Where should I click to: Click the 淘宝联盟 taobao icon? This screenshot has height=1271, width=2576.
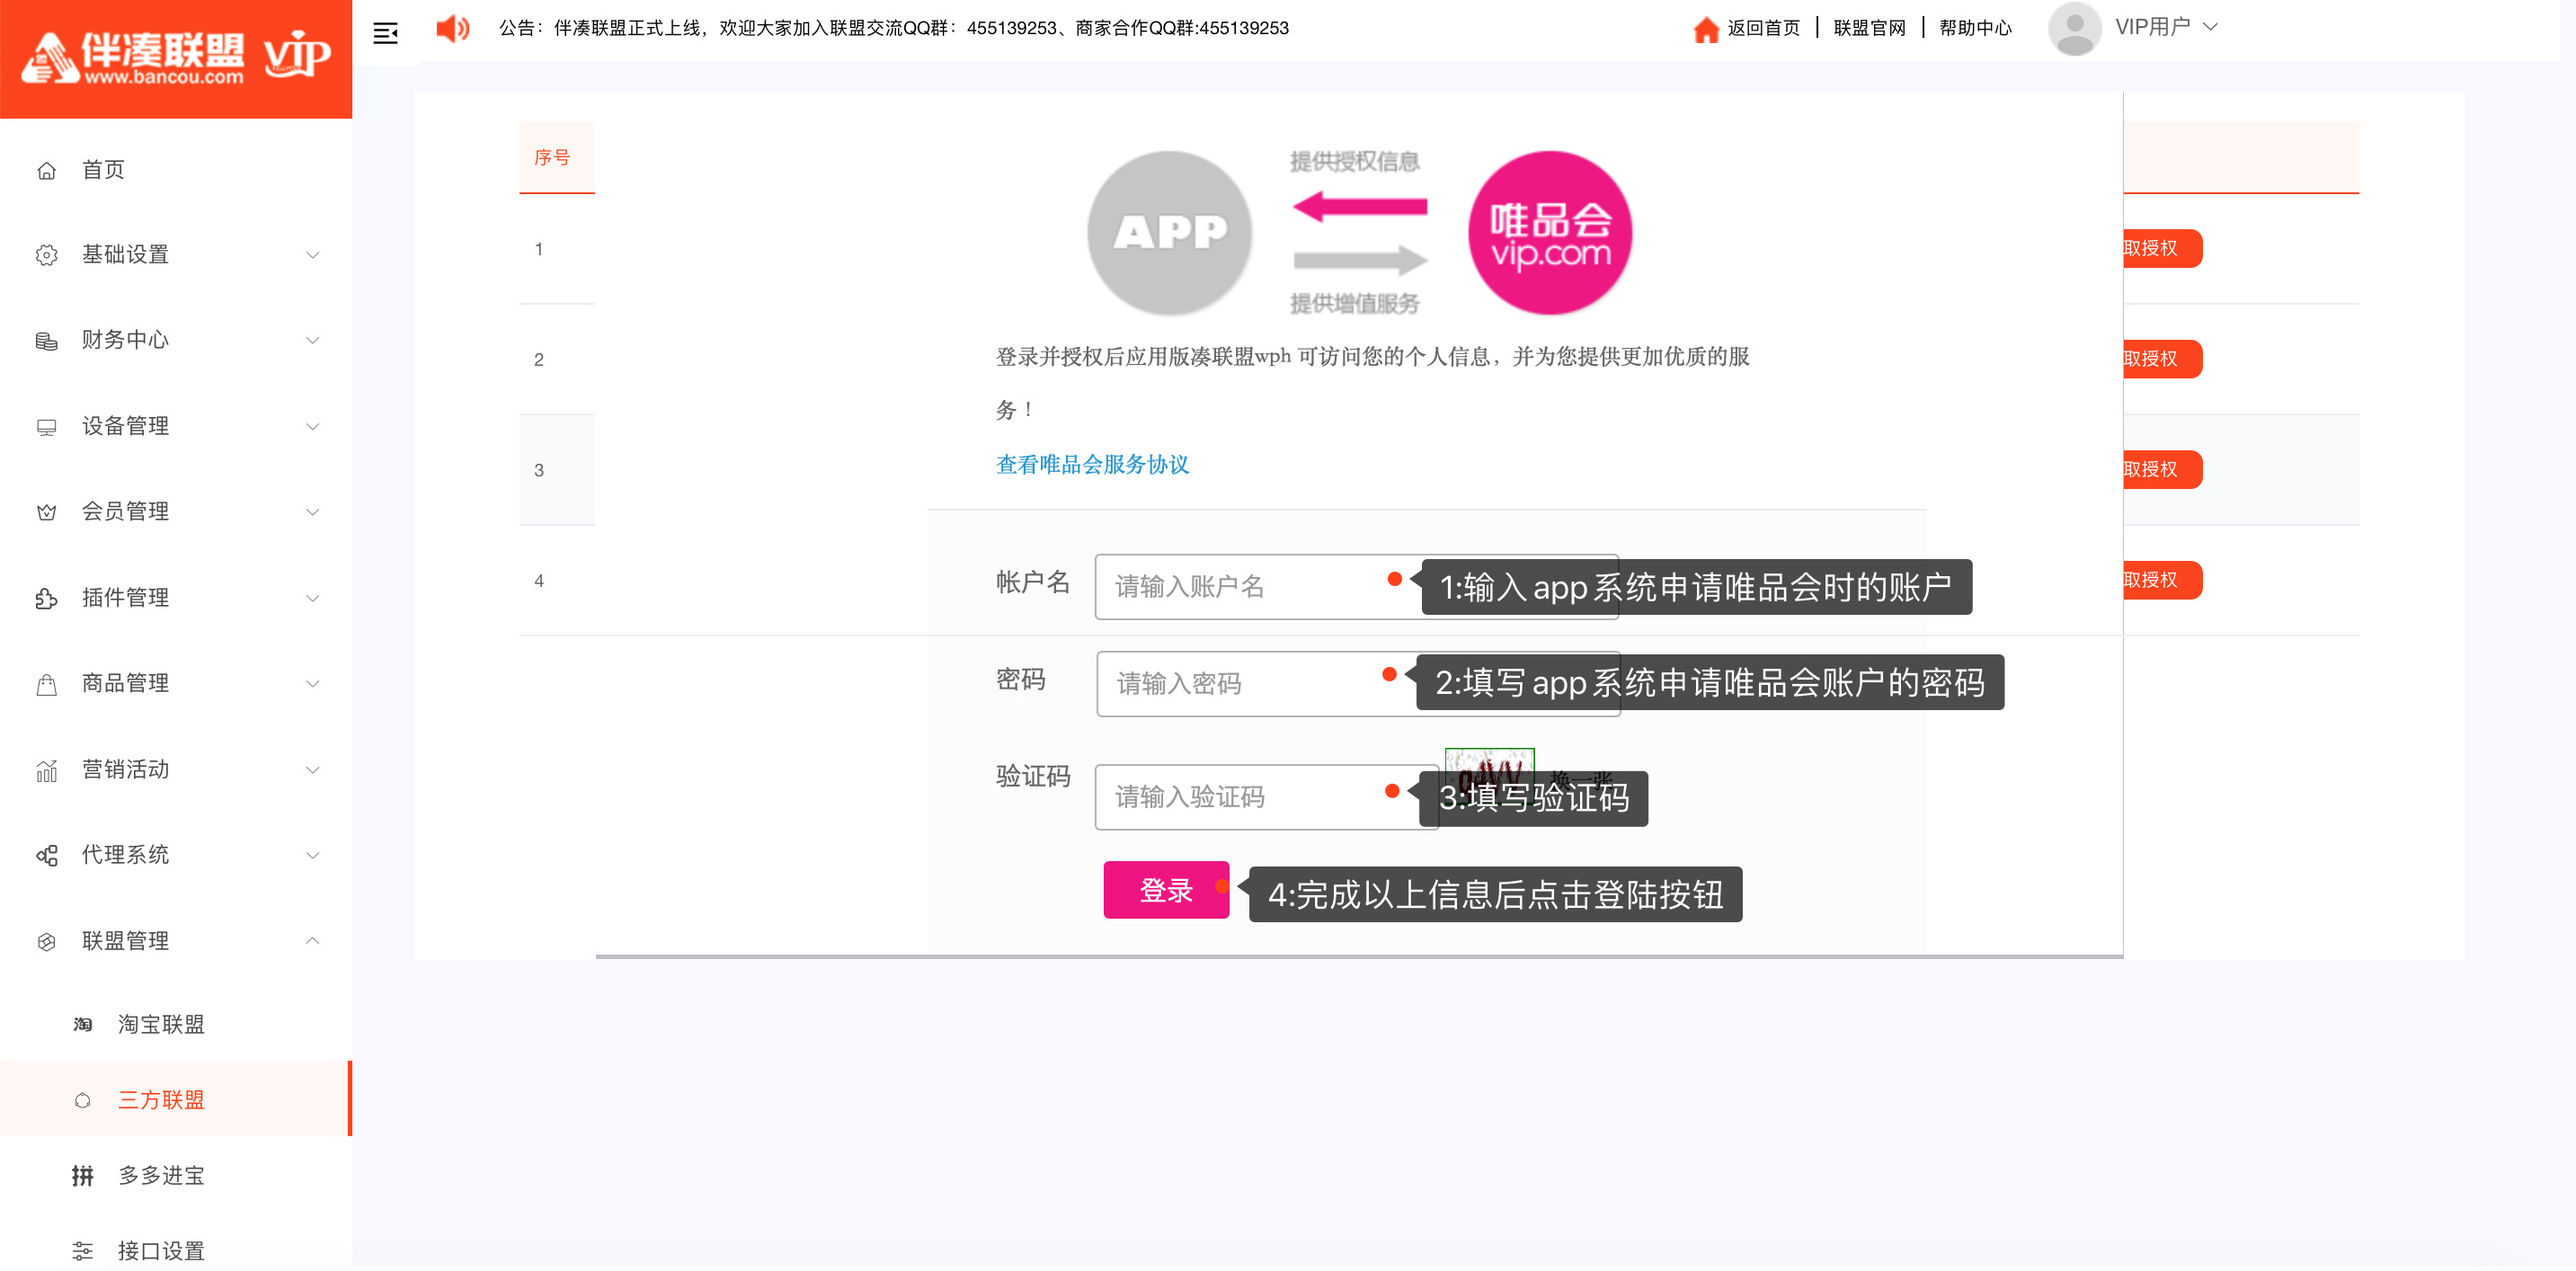pos(83,1024)
